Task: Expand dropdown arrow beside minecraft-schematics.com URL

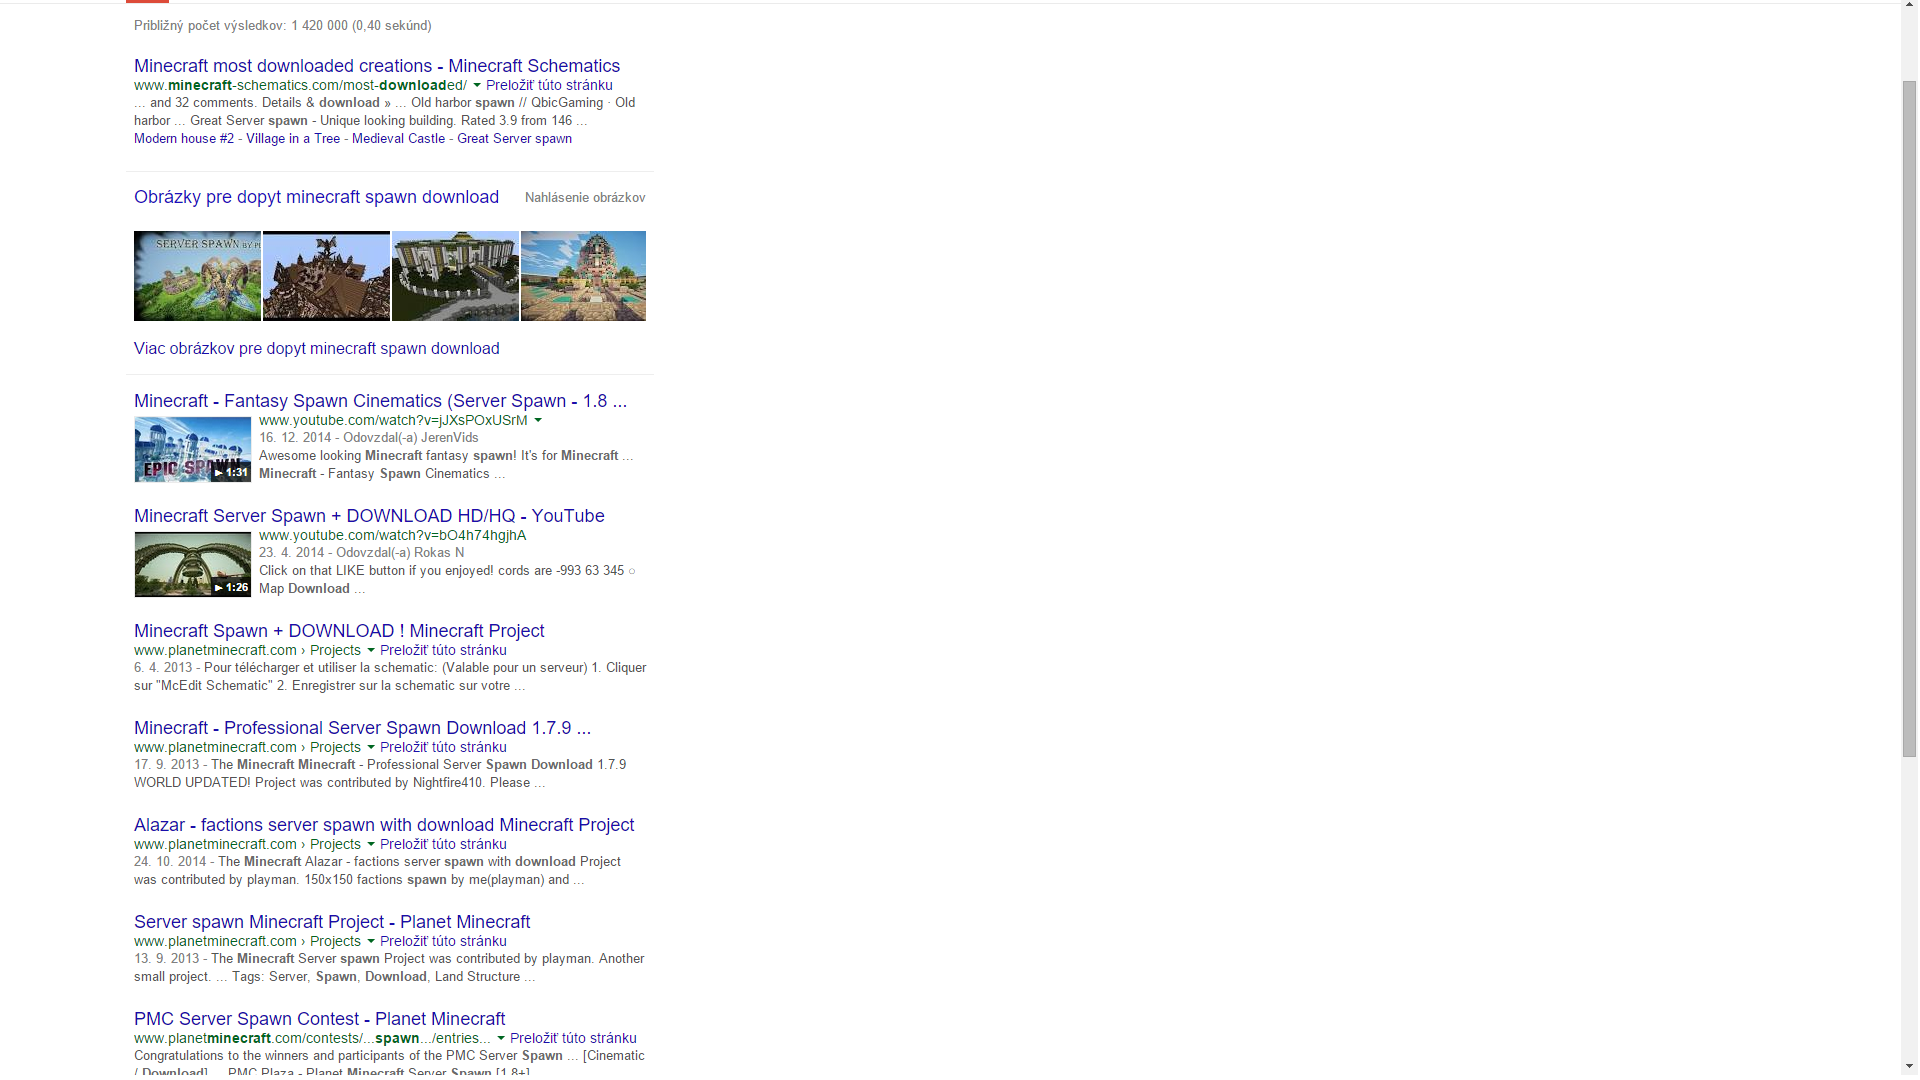Action: tap(477, 86)
